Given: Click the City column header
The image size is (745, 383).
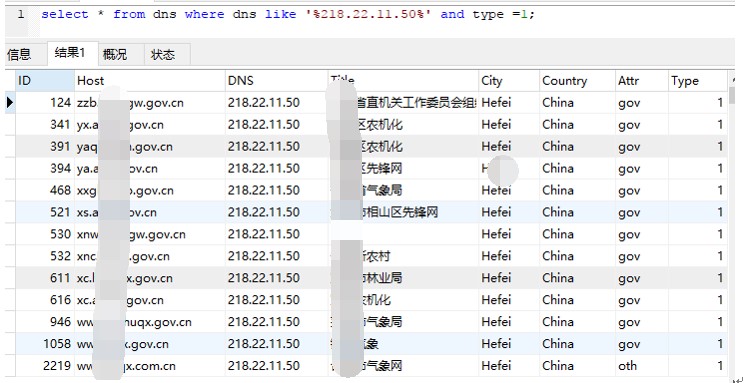Looking at the screenshot, I should [509, 81].
